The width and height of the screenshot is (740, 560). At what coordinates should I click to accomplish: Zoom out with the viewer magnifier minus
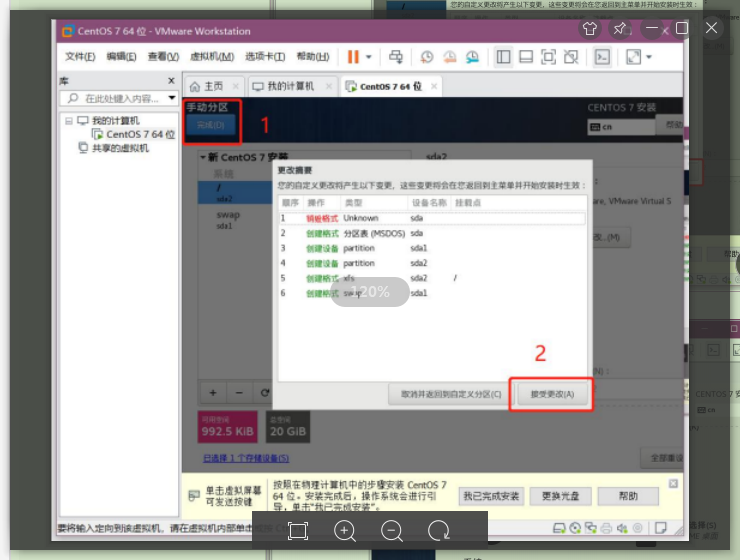point(392,531)
